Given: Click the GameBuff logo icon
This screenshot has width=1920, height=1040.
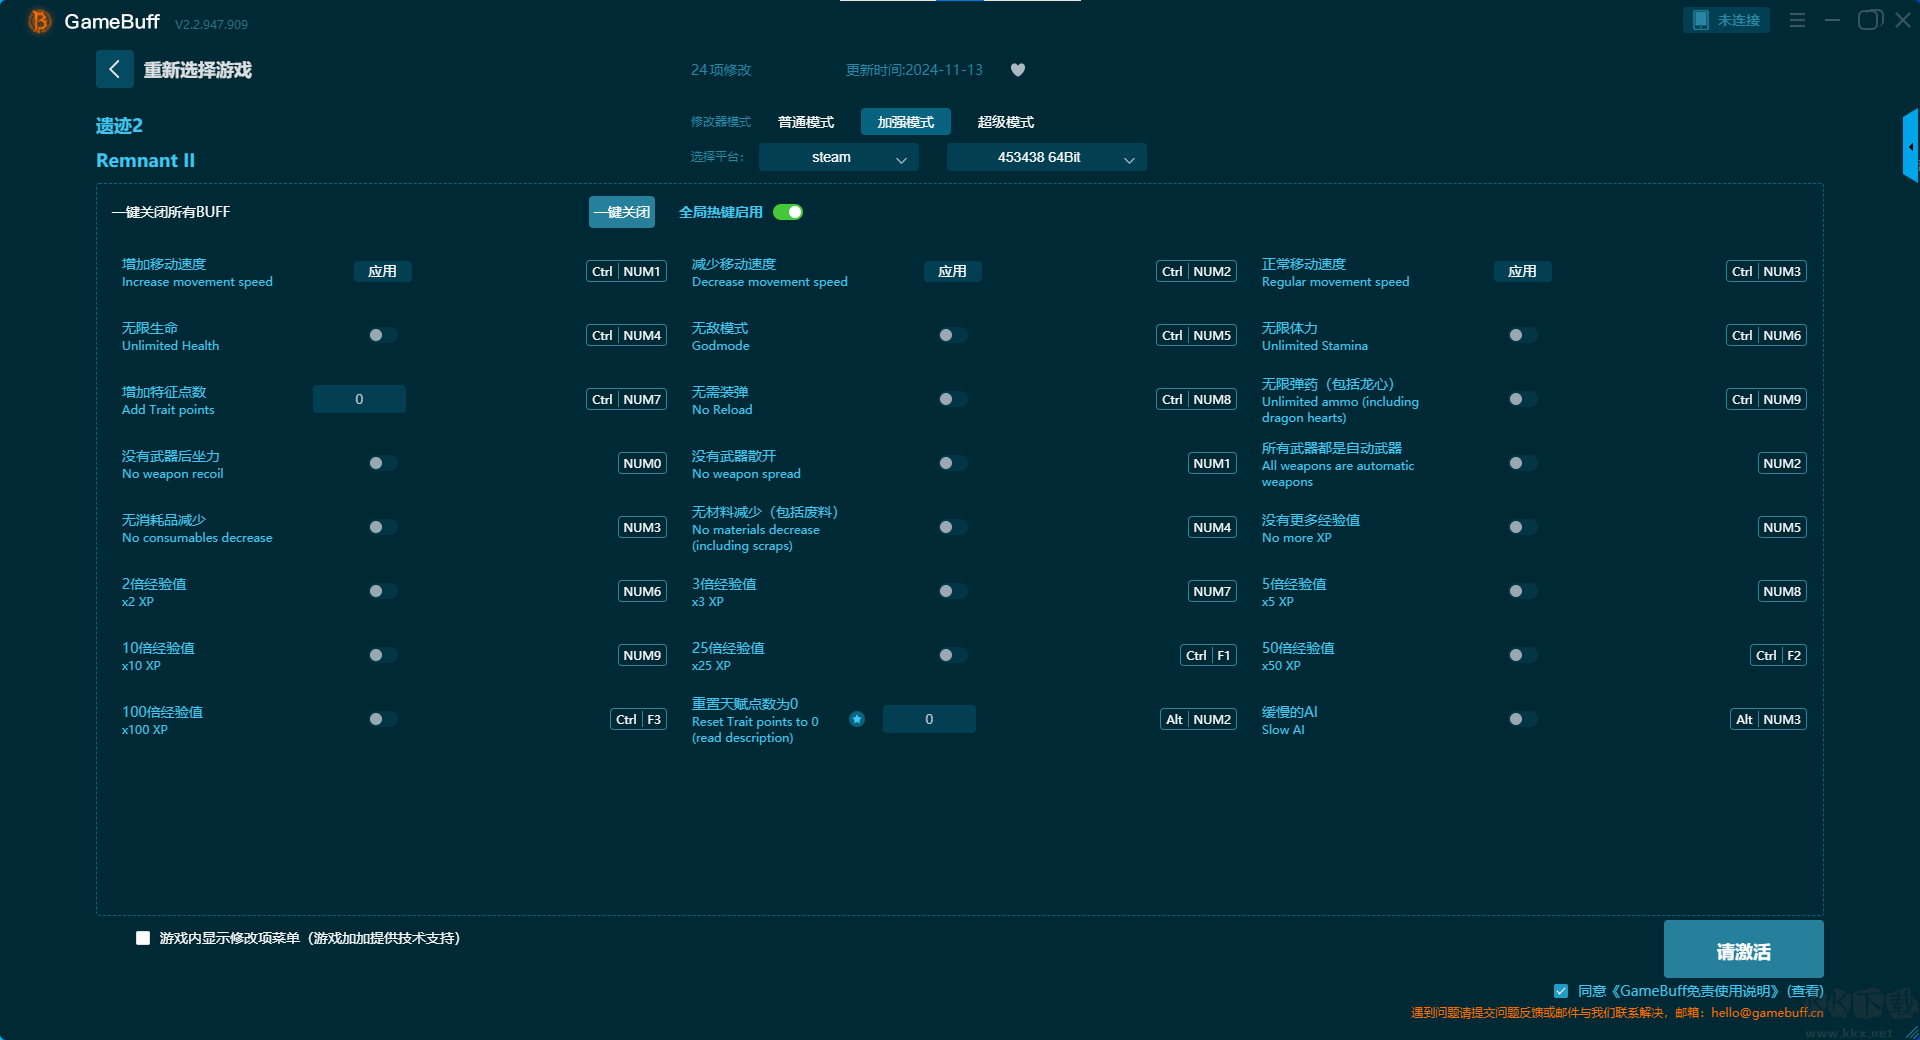Looking at the screenshot, I should tap(40, 21).
